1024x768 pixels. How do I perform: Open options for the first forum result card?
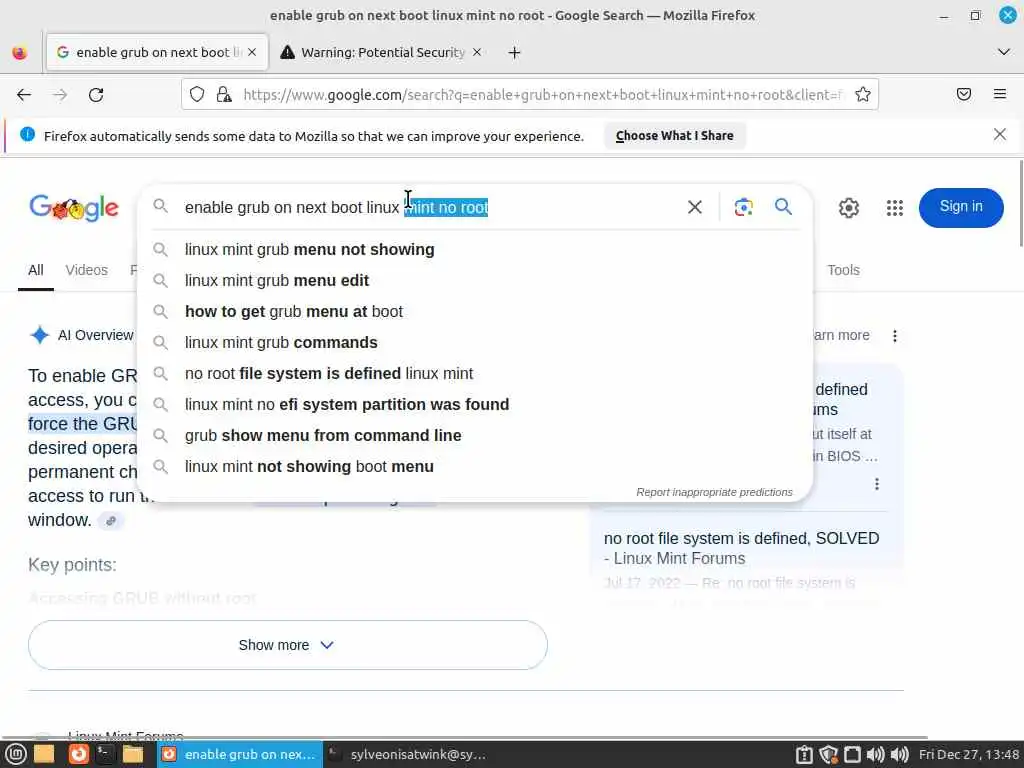pos(876,484)
